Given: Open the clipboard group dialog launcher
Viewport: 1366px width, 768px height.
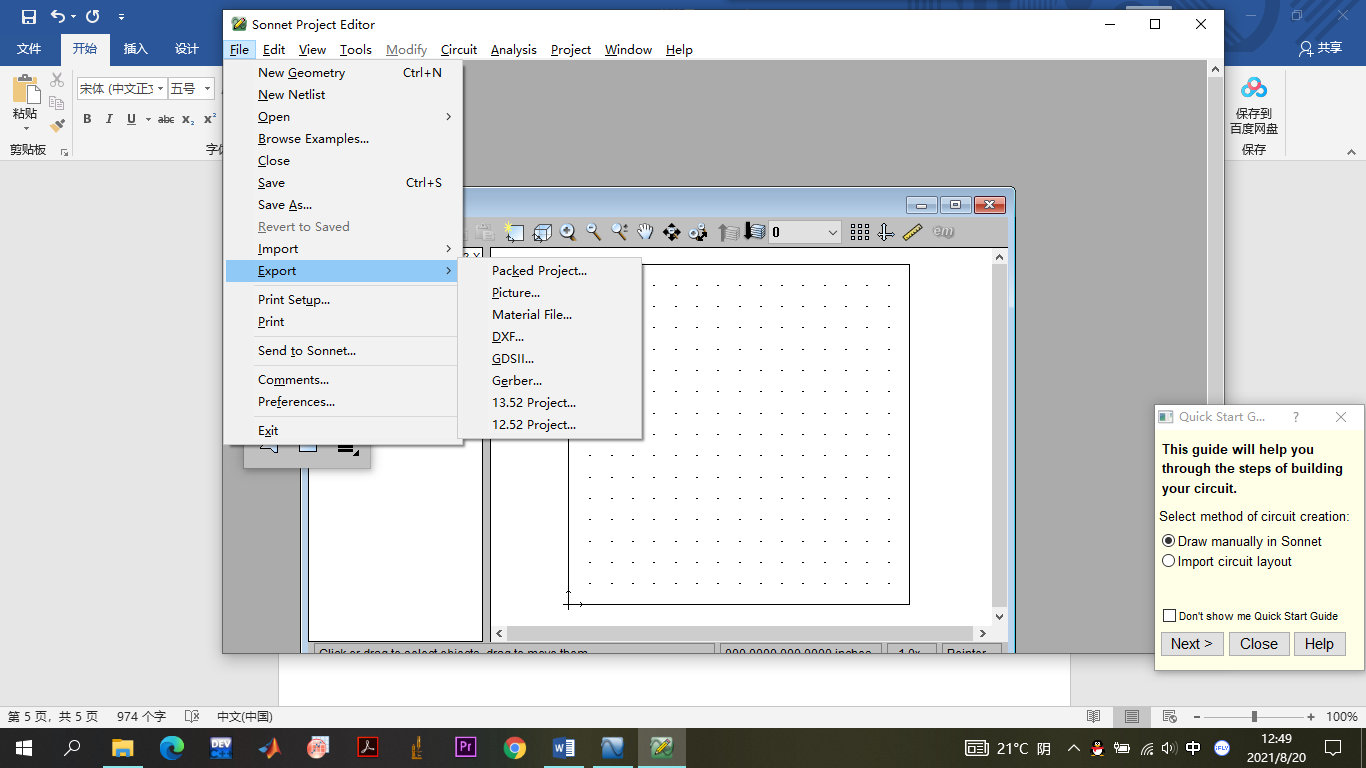Looking at the screenshot, I should click(65, 152).
